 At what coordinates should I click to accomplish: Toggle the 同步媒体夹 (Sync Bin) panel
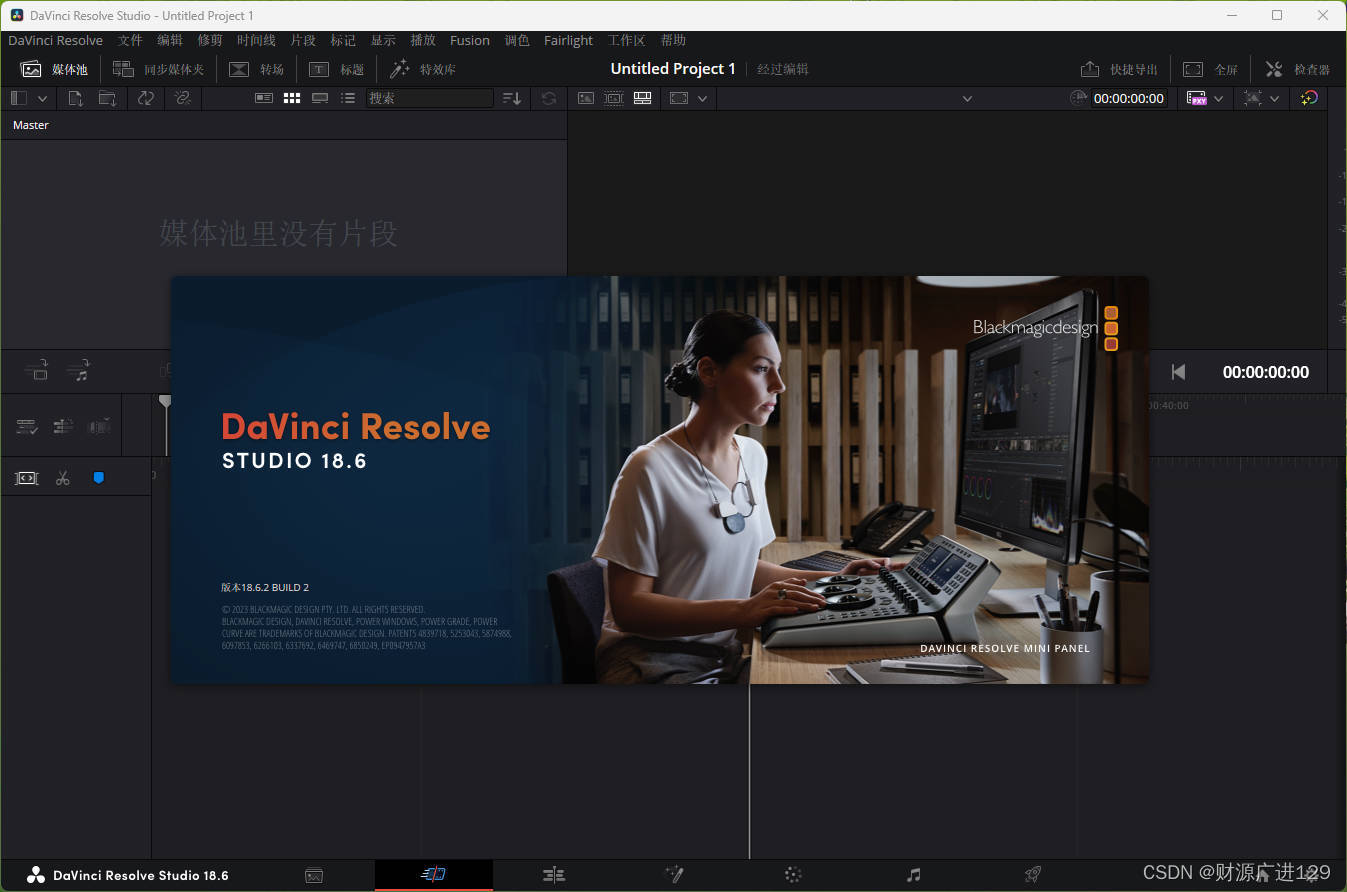tap(158, 69)
